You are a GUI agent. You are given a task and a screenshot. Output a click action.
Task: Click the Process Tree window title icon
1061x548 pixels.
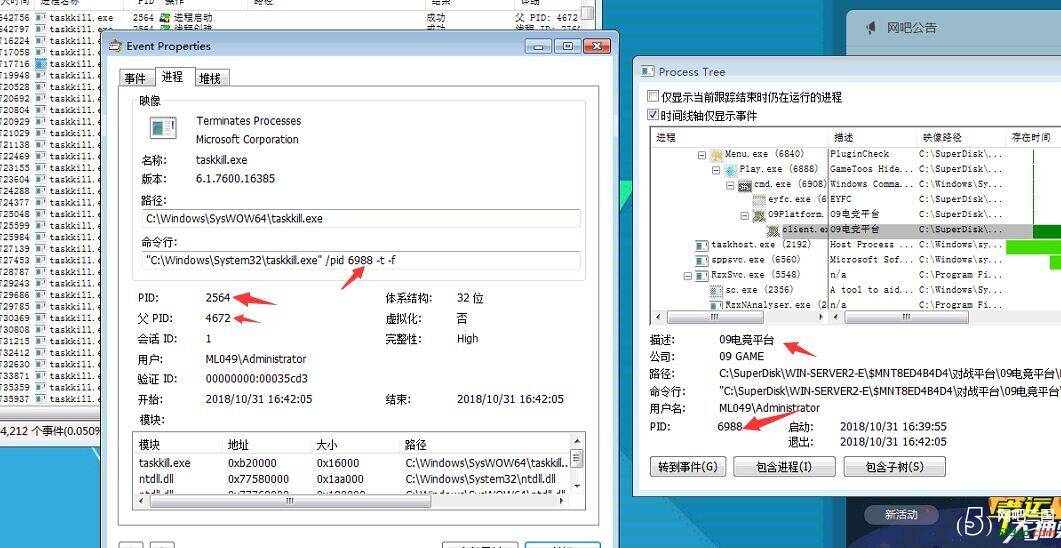coord(648,71)
